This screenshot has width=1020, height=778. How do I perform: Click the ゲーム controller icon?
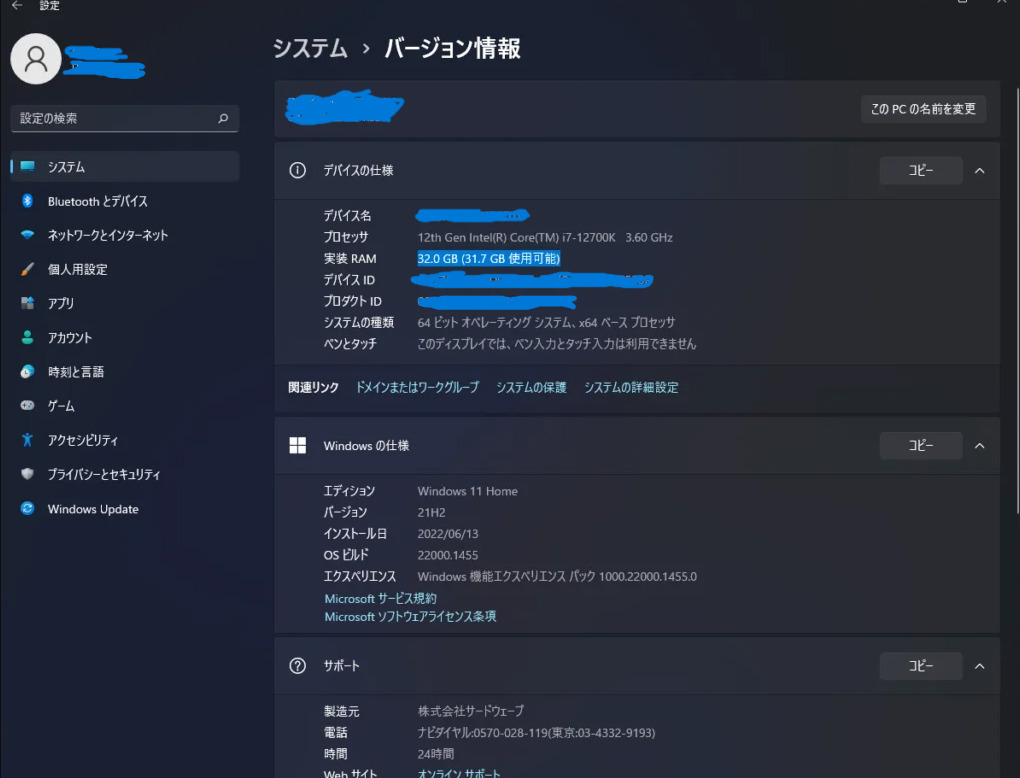point(27,405)
